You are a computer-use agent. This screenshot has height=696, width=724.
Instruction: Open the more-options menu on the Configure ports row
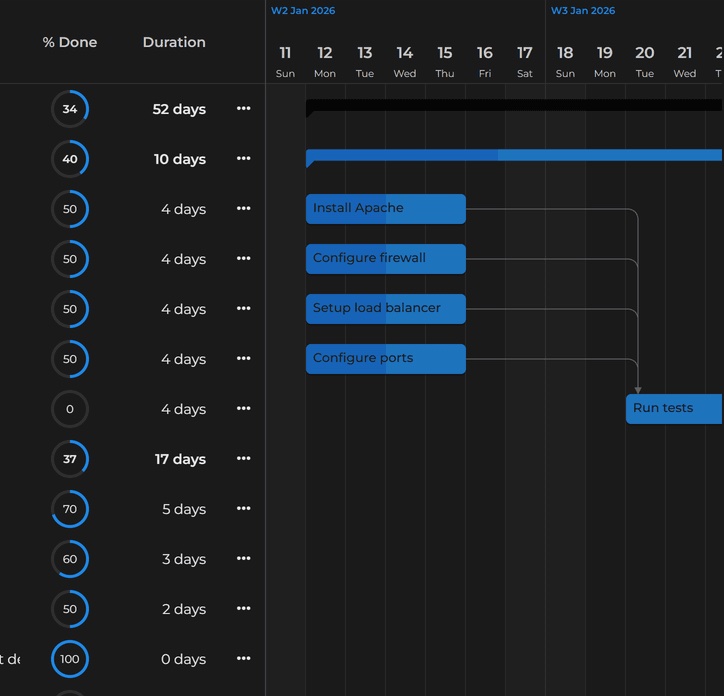243,358
